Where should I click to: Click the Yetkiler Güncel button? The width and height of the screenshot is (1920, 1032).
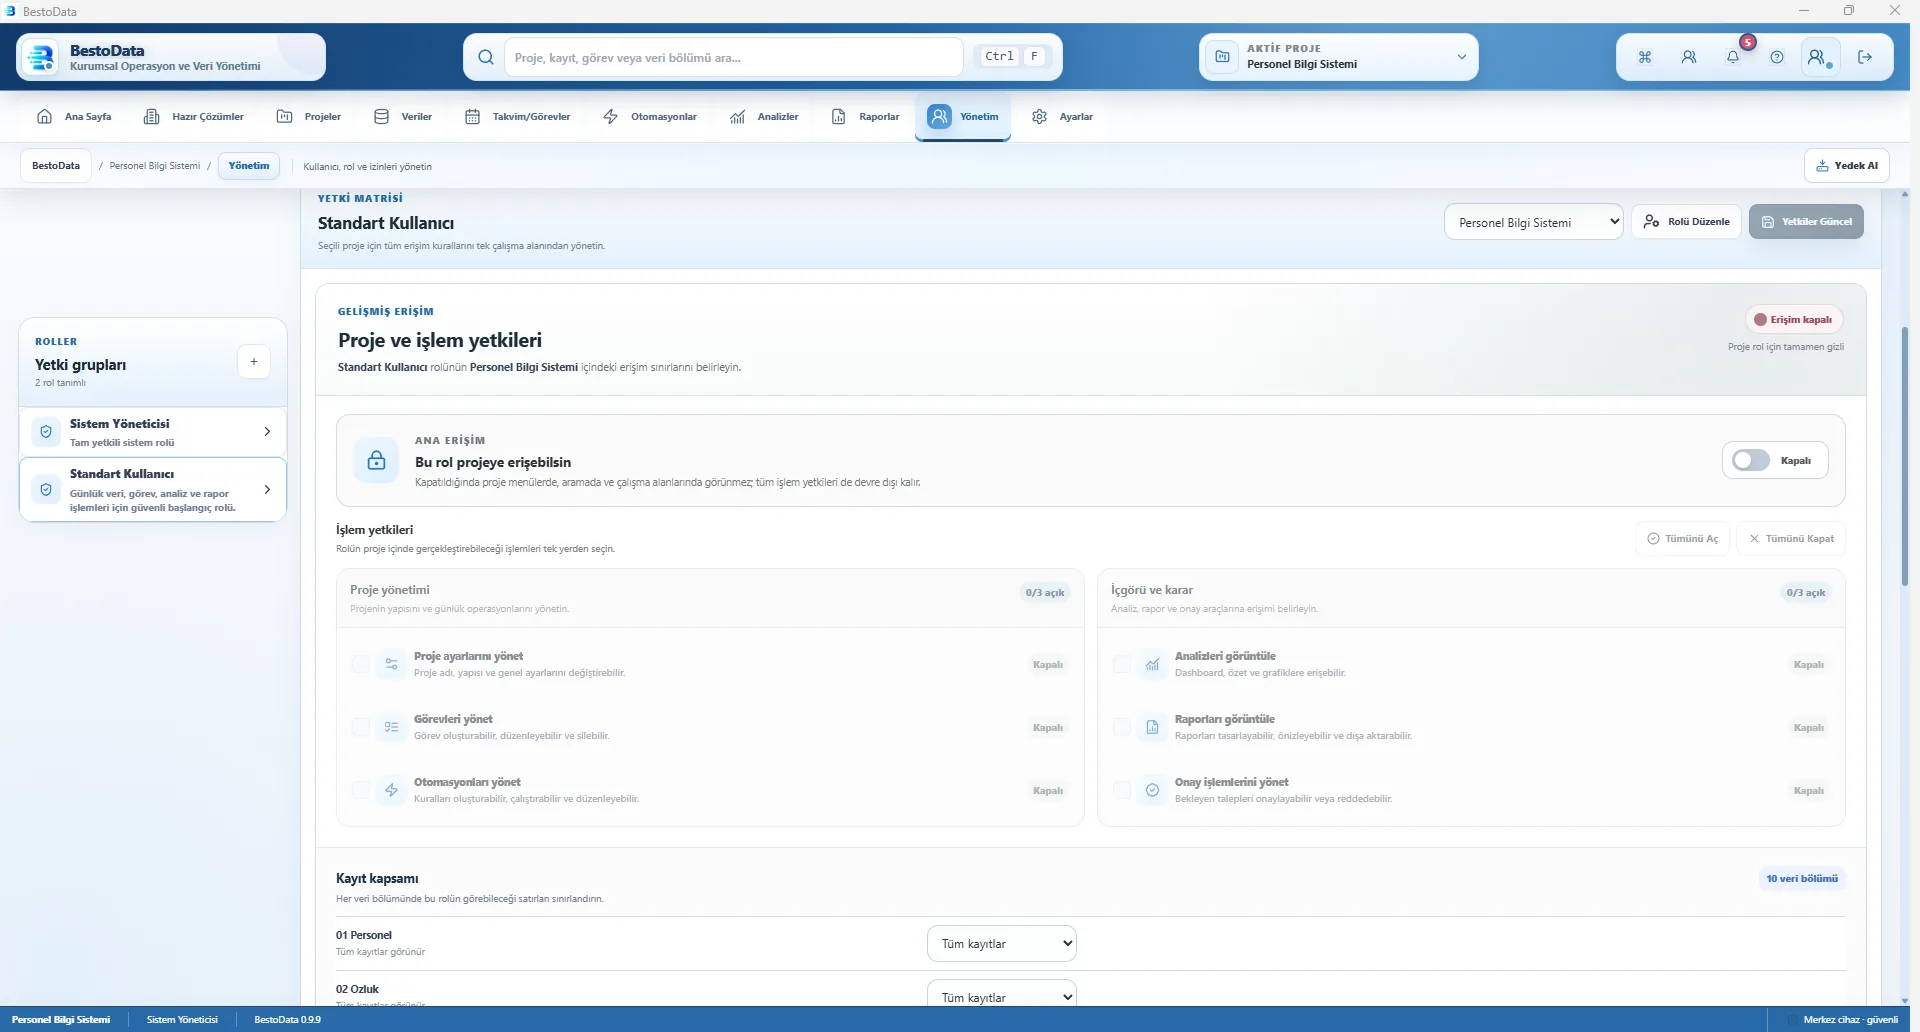1806,221
